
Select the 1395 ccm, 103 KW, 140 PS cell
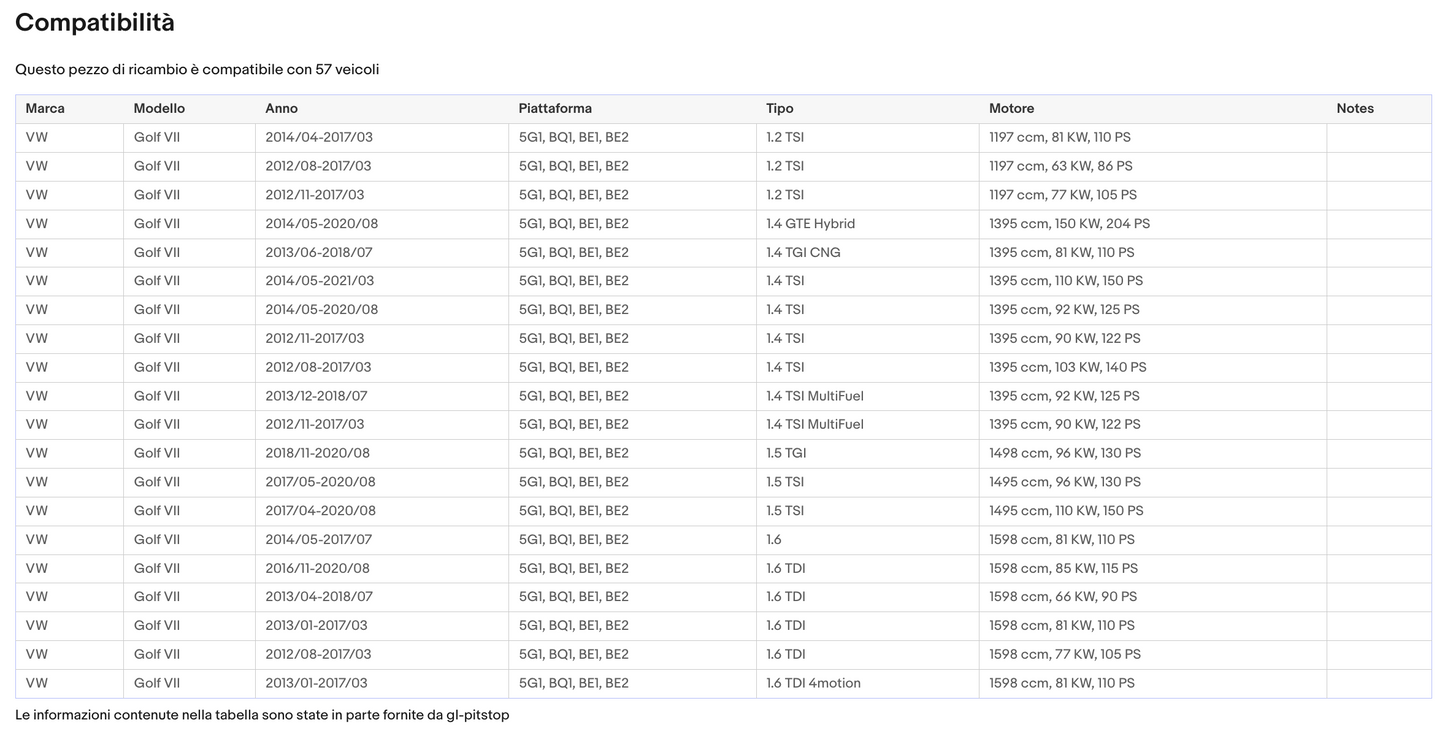(x=1068, y=367)
